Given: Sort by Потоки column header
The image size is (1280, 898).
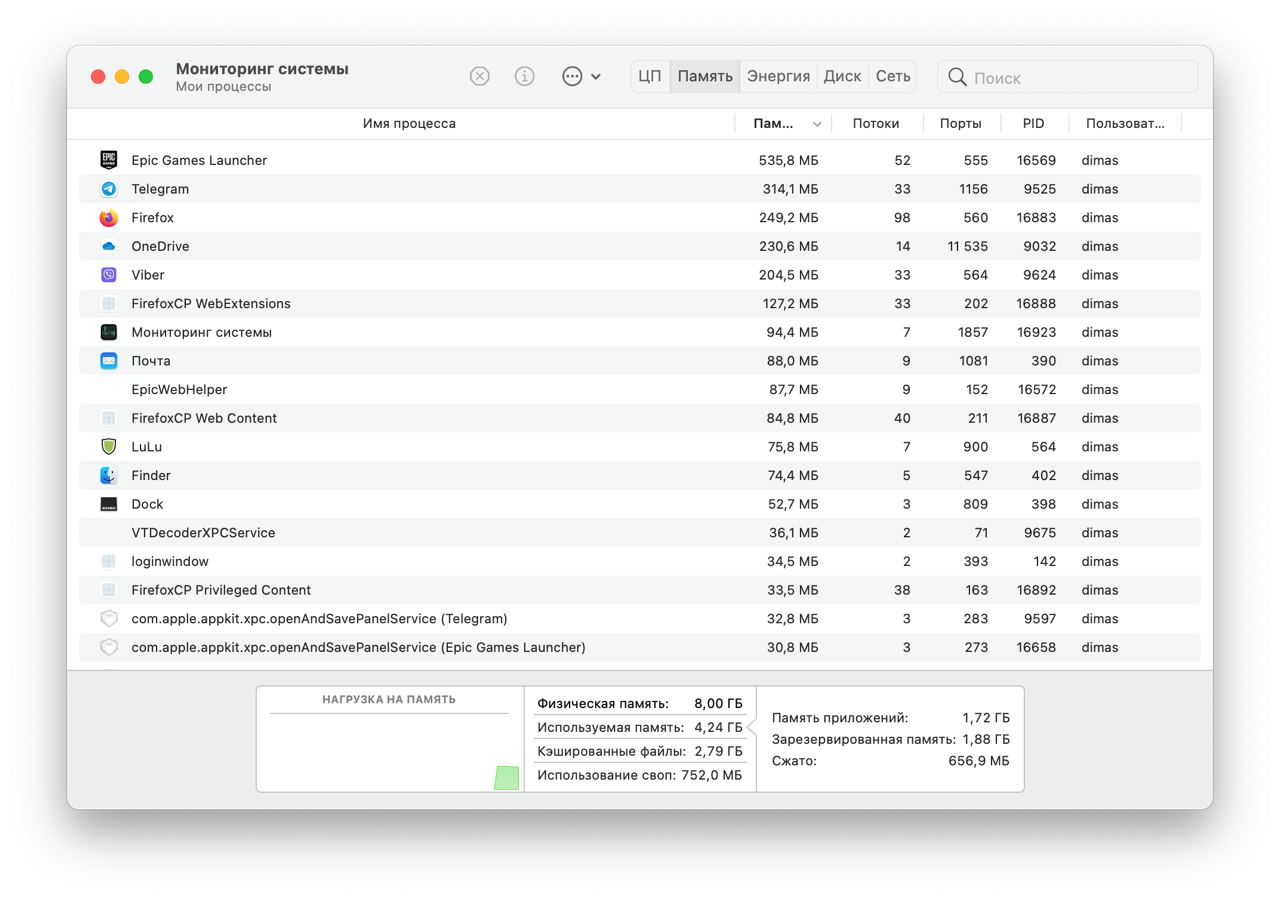Looking at the screenshot, I should coord(876,124).
